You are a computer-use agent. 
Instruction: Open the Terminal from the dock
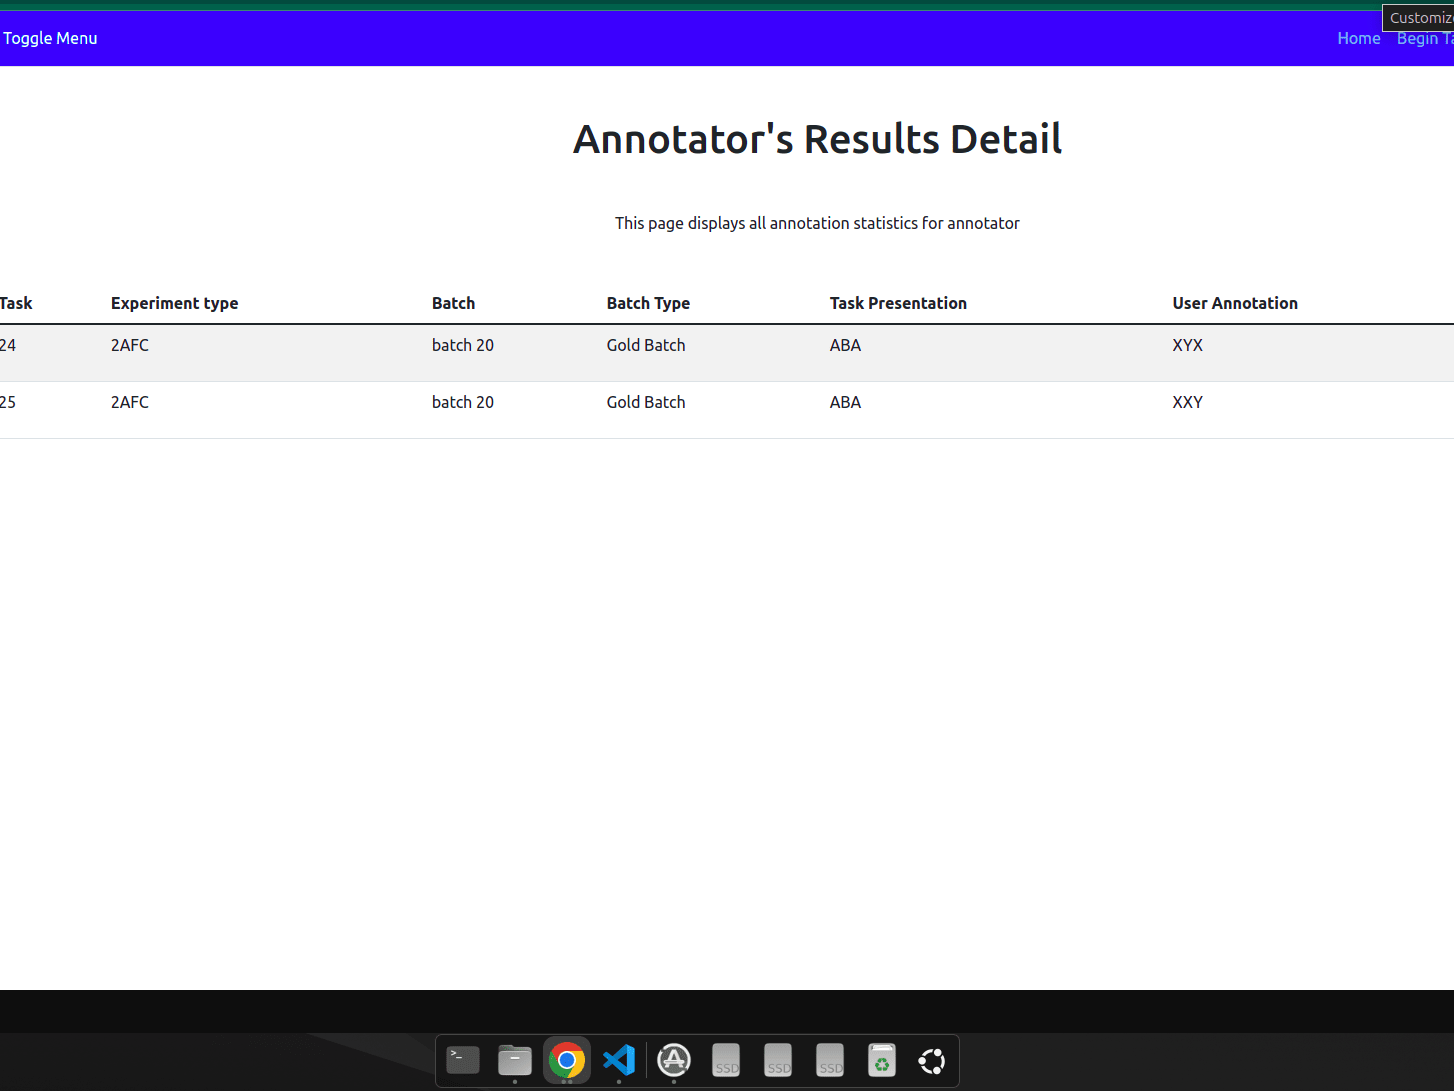[x=463, y=1060]
